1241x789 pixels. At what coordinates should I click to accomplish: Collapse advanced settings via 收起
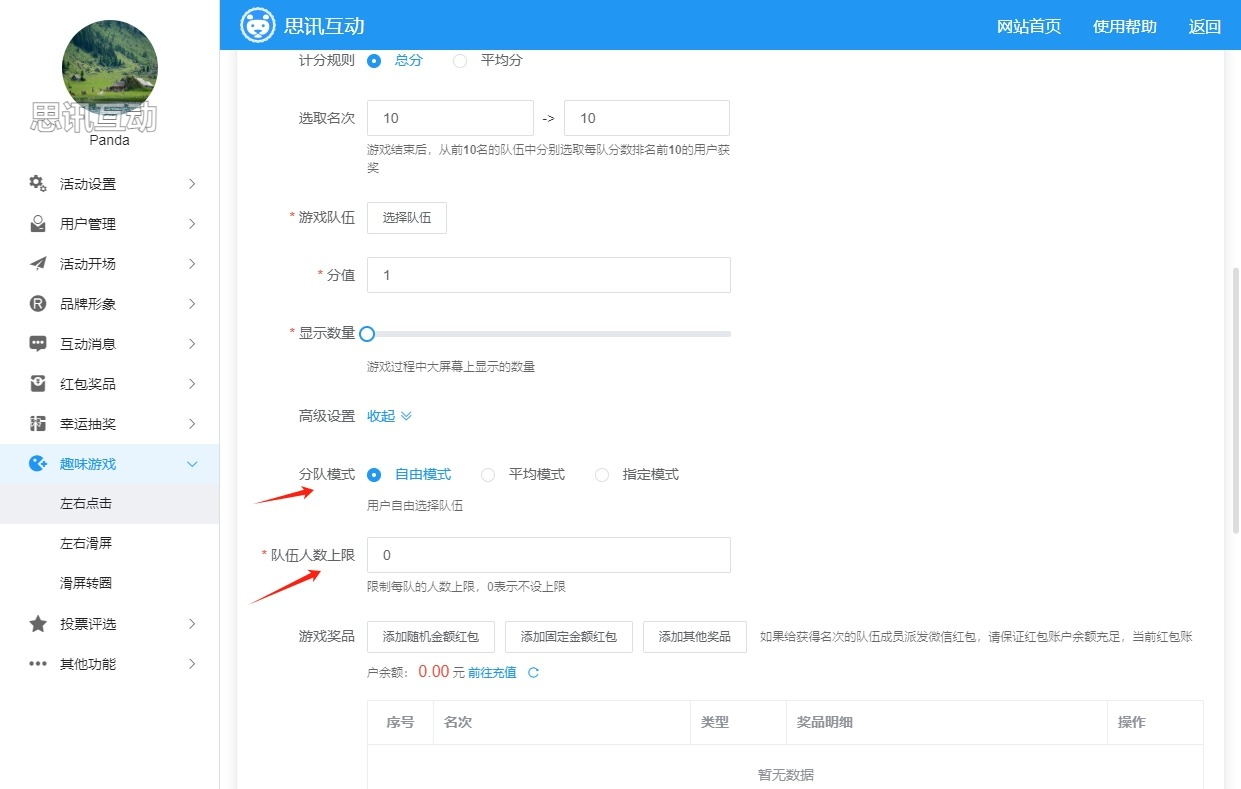pyautogui.click(x=389, y=415)
